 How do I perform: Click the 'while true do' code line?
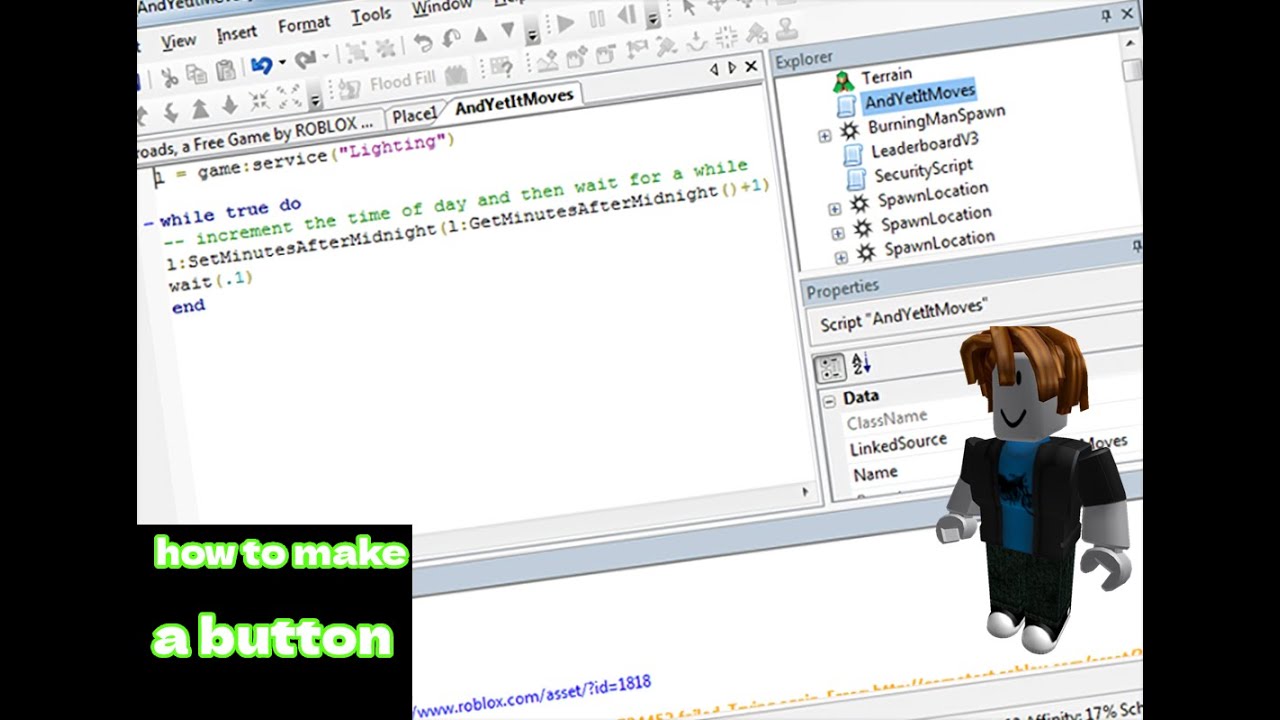coord(230,212)
